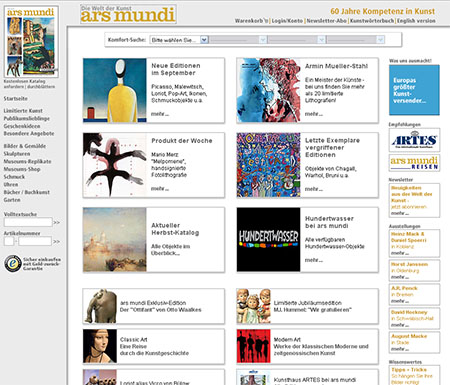The height and width of the screenshot is (385, 450).
Task: Open Besondere Angebote category
Action: (29, 133)
